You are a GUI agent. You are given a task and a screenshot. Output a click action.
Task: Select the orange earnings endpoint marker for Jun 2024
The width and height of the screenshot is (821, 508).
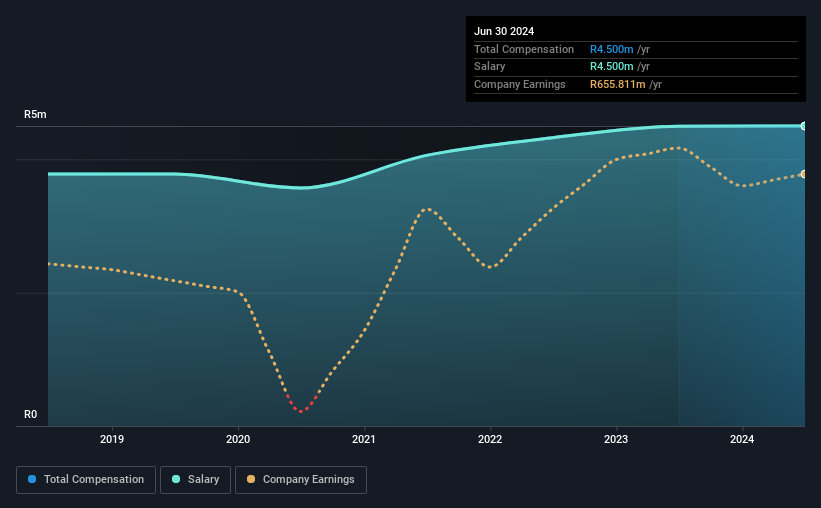click(803, 174)
